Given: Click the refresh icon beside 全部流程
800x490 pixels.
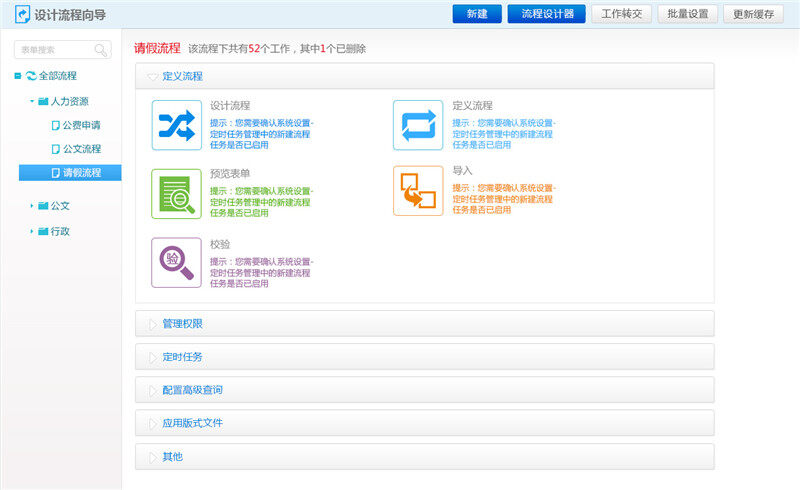Looking at the screenshot, I should 32,76.
